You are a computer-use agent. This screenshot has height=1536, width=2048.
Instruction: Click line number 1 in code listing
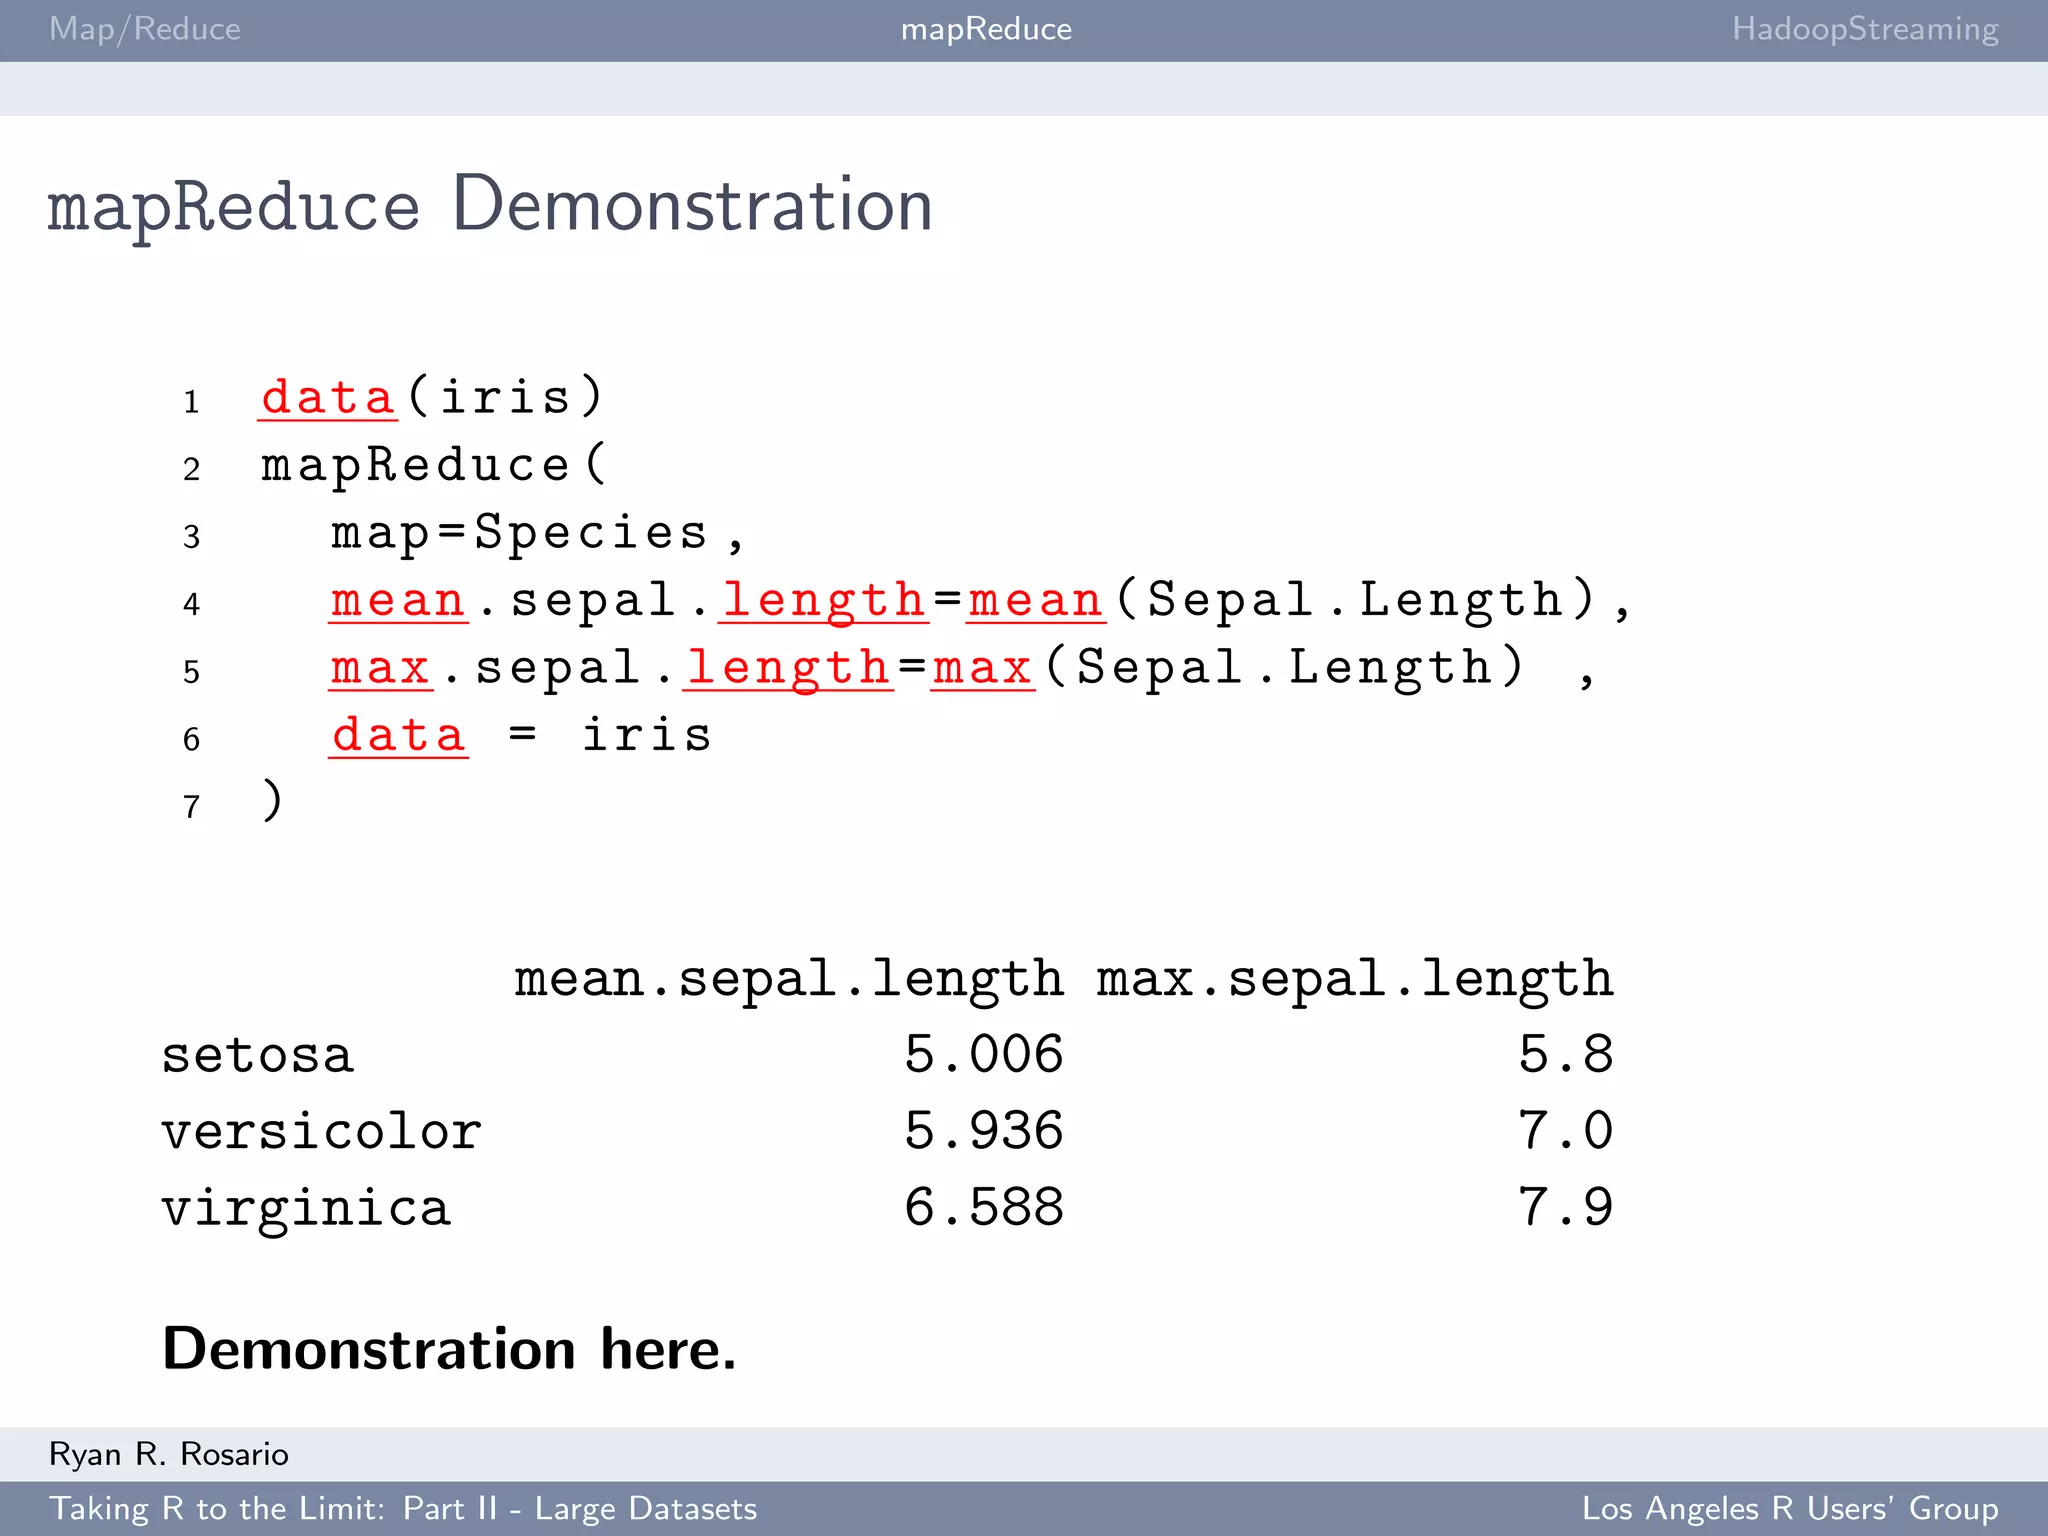click(191, 402)
